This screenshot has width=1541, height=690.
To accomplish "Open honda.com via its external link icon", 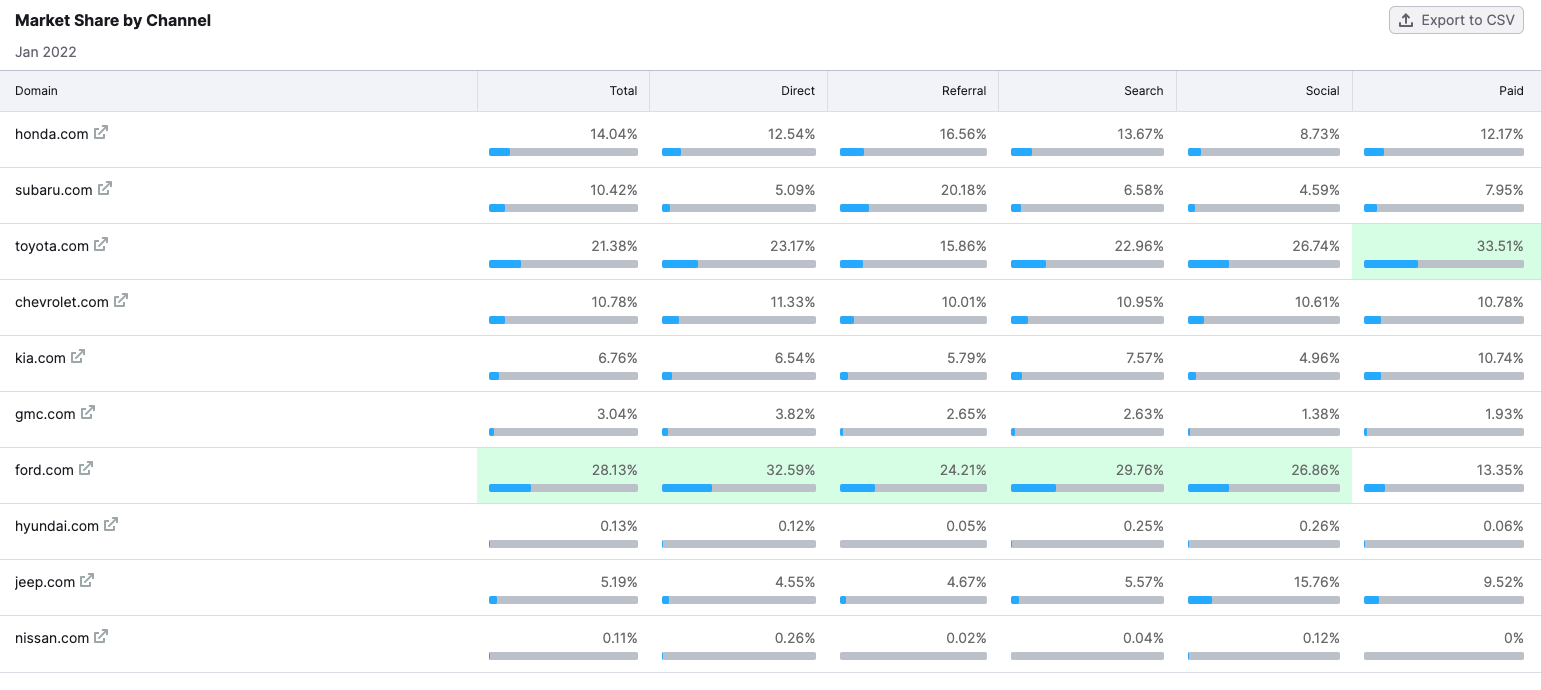I will pyautogui.click(x=100, y=132).
